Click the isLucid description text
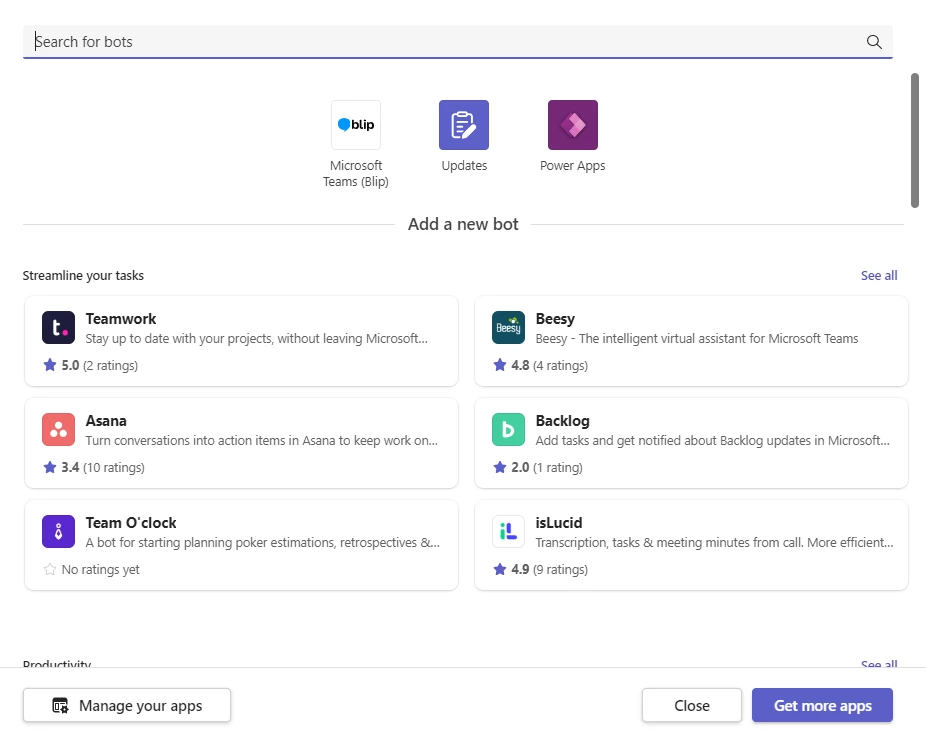 point(714,543)
